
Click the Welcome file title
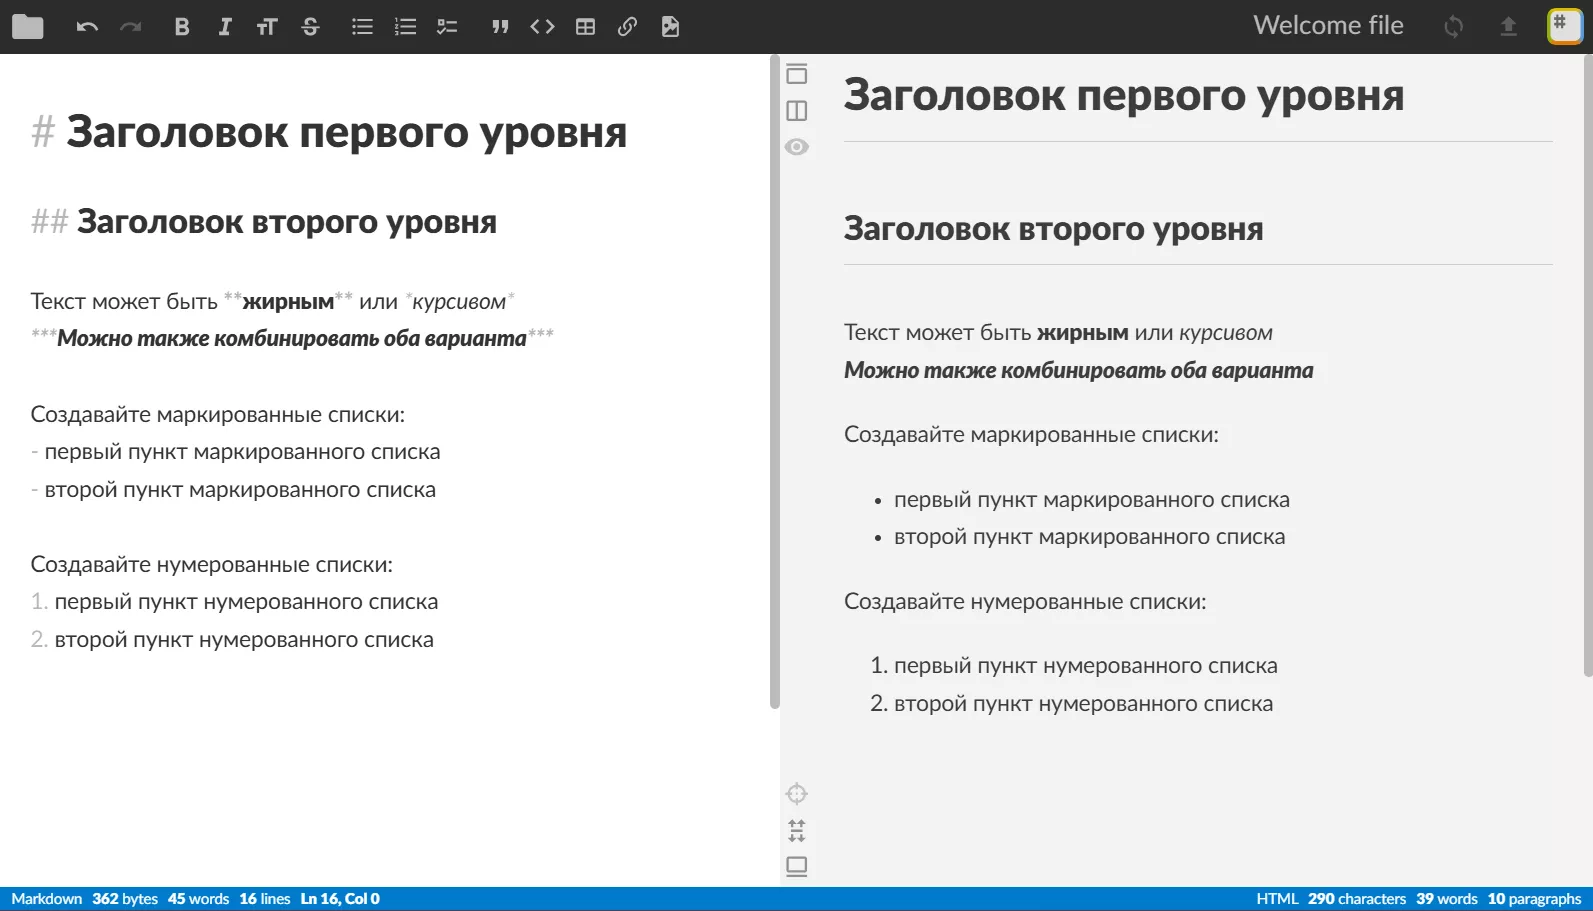[1328, 26]
